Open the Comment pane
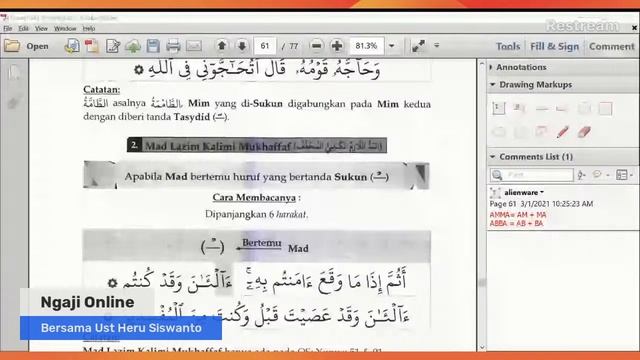Image resolution: width=640 pixels, height=360 pixels. 611,47
